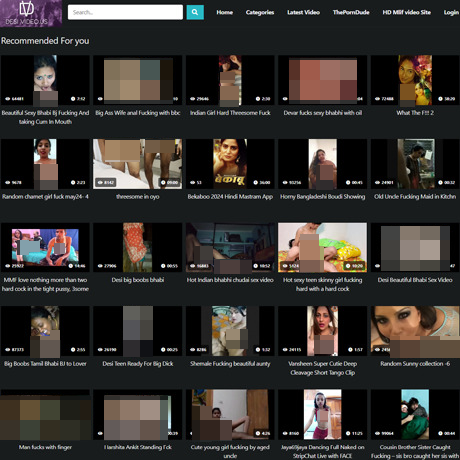This screenshot has height=460, width=460.
Task: Open the Random Sunny collection -6 title
Action: pyautogui.click(x=415, y=363)
